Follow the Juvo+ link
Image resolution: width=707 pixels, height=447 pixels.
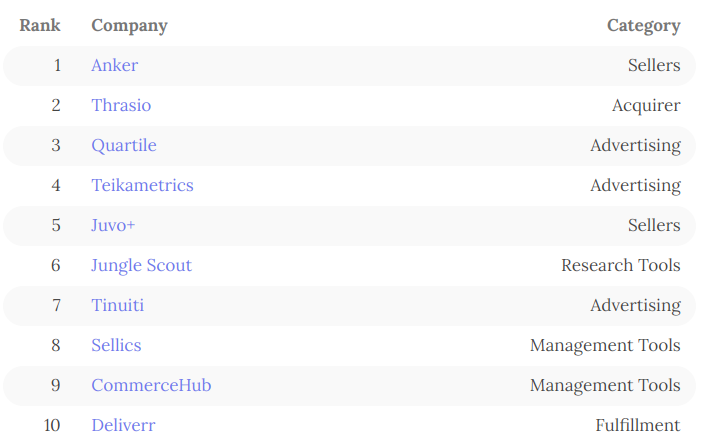(x=113, y=226)
